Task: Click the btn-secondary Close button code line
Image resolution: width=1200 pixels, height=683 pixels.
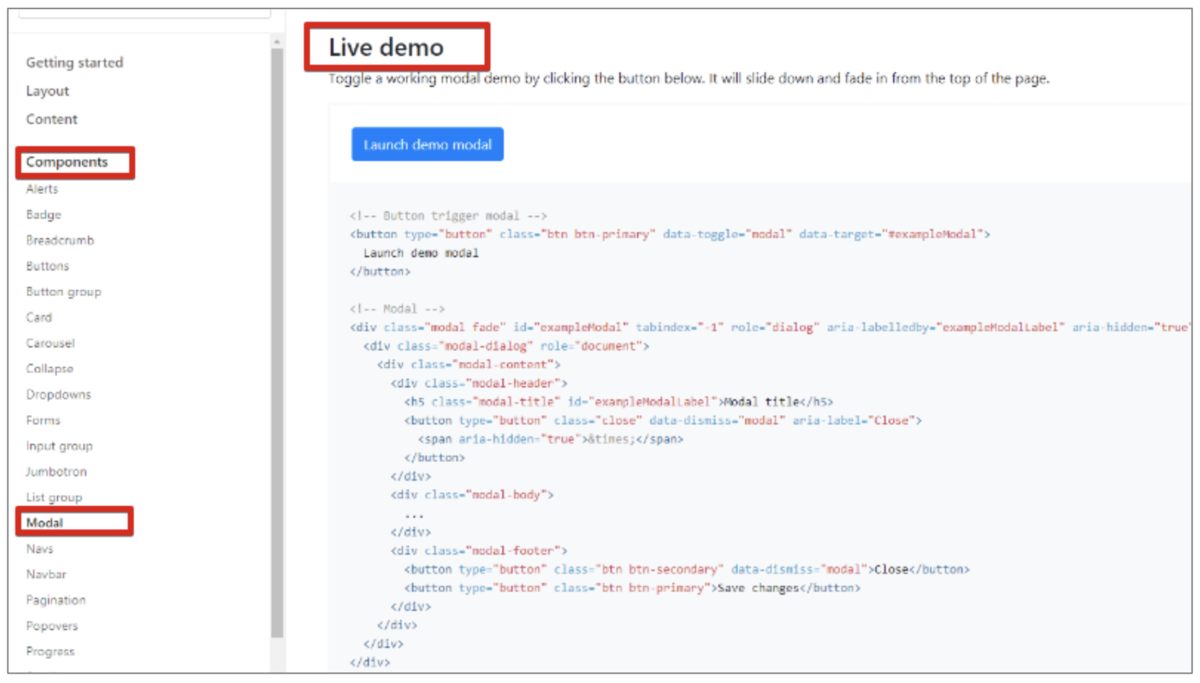Action: point(686,569)
